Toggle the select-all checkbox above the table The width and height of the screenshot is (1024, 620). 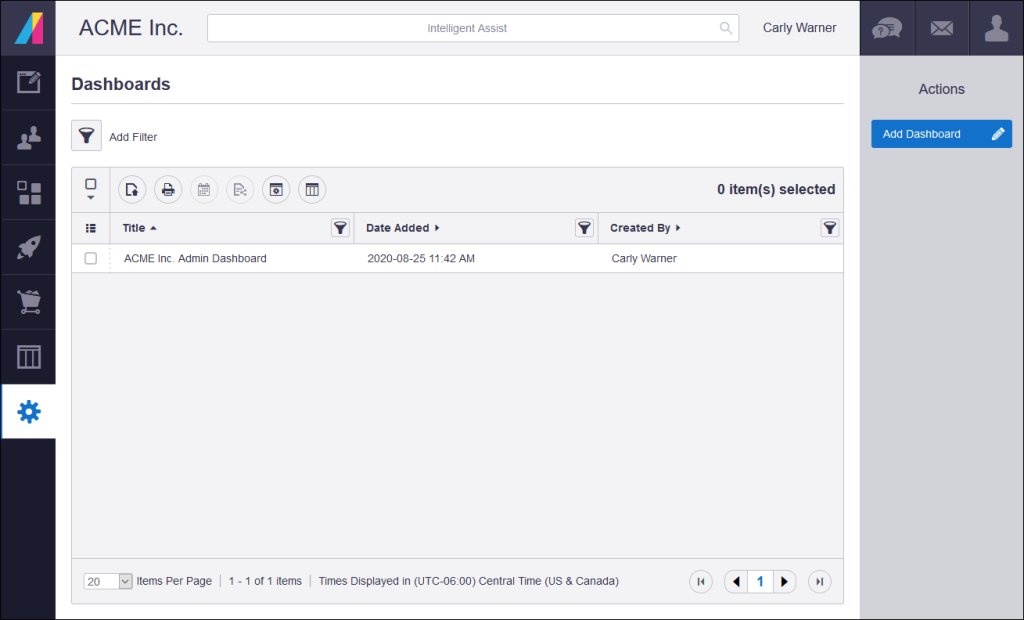(x=91, y=184)
